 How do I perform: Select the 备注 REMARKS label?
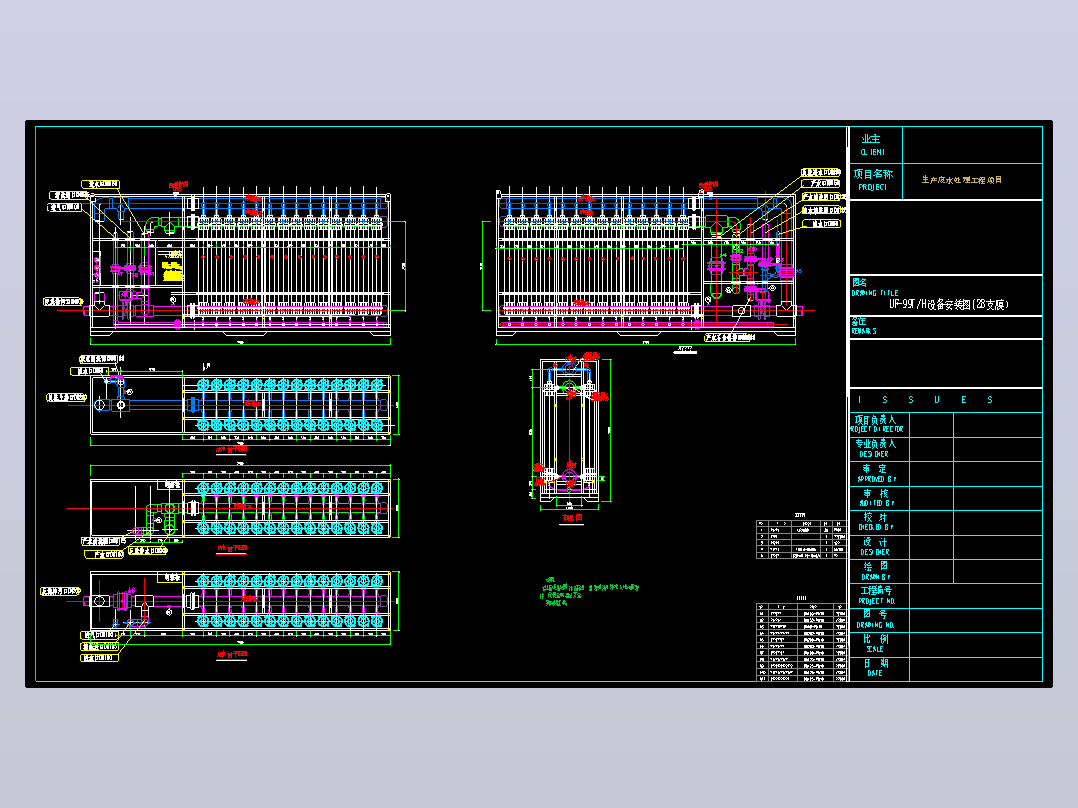[864, 326]
